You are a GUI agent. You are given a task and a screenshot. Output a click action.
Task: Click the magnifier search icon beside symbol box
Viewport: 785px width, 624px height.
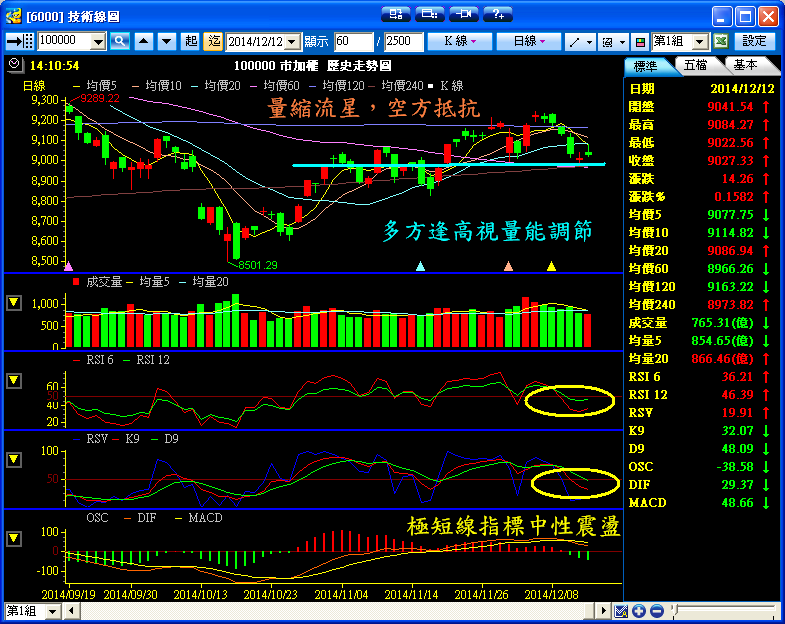[120, 41]
